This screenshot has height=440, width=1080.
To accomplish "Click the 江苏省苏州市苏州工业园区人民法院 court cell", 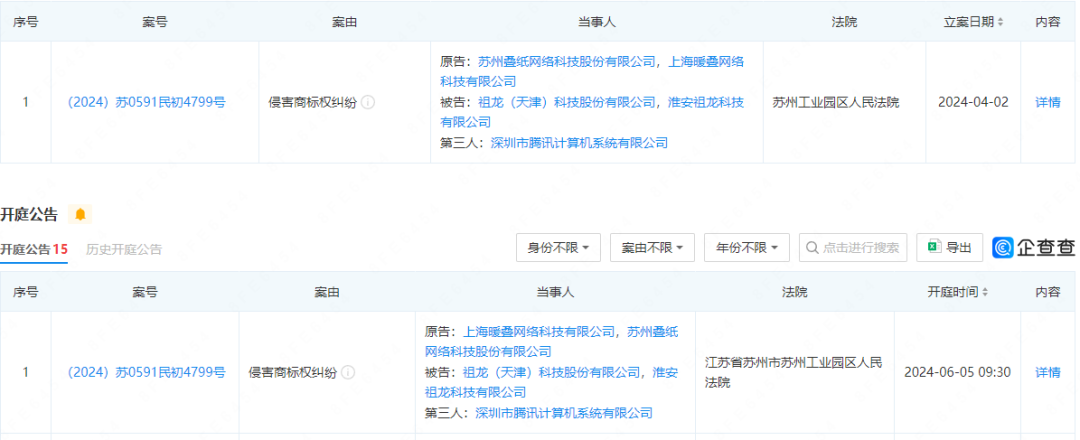I will pos(794,372).
